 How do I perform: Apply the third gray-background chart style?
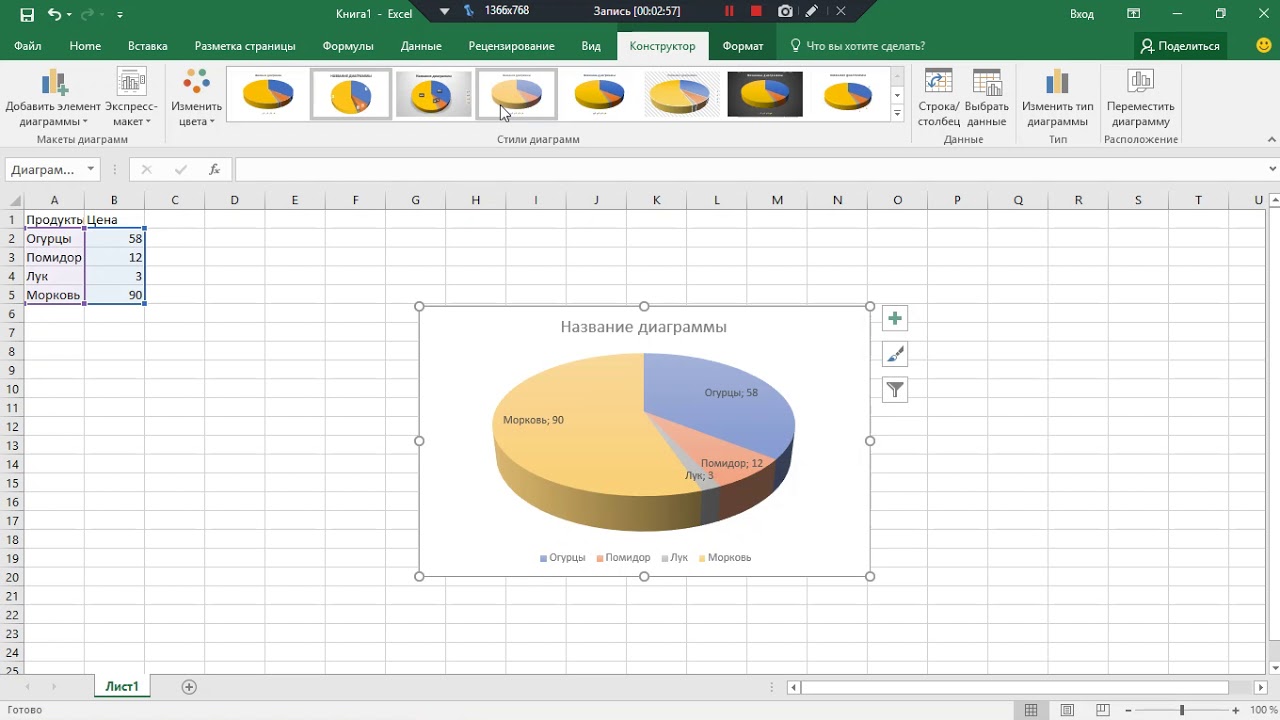point(434,94)
